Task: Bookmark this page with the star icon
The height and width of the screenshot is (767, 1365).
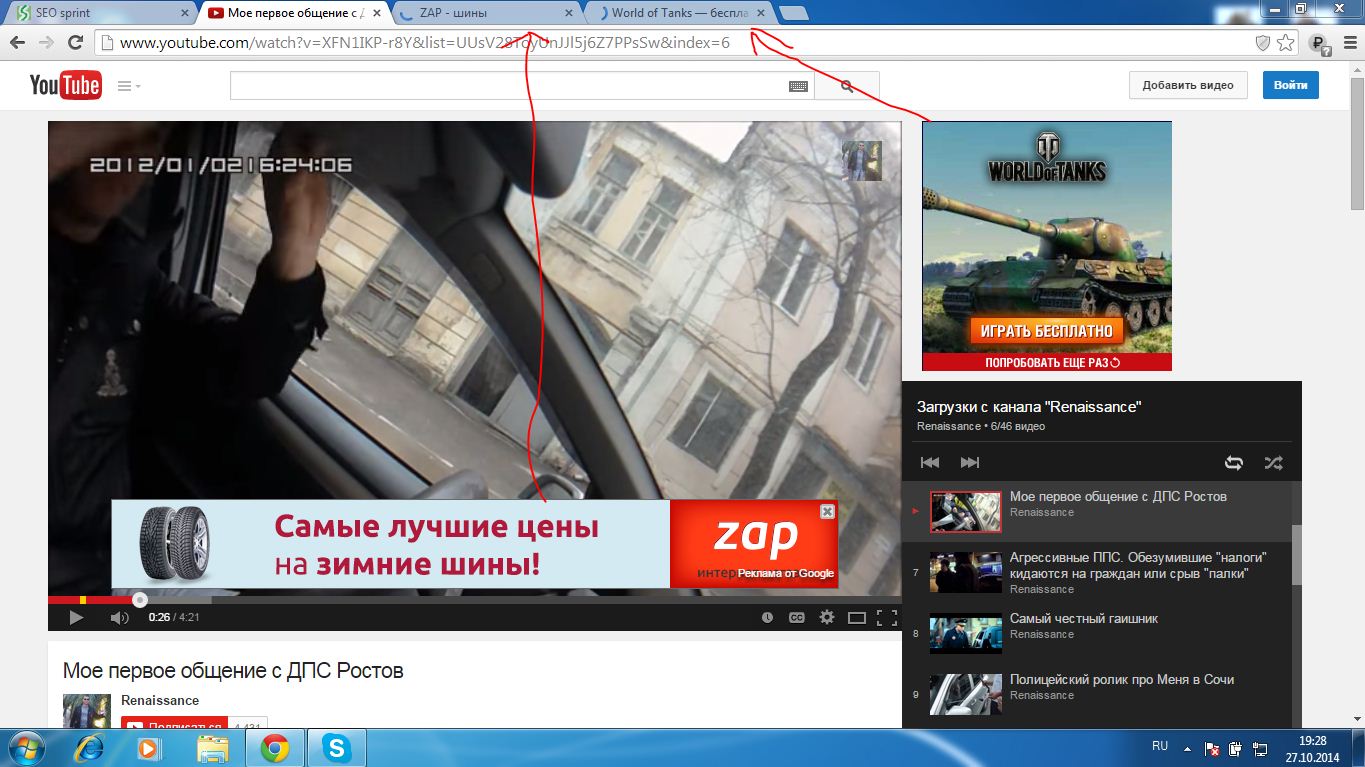Action: point(1285,43)
